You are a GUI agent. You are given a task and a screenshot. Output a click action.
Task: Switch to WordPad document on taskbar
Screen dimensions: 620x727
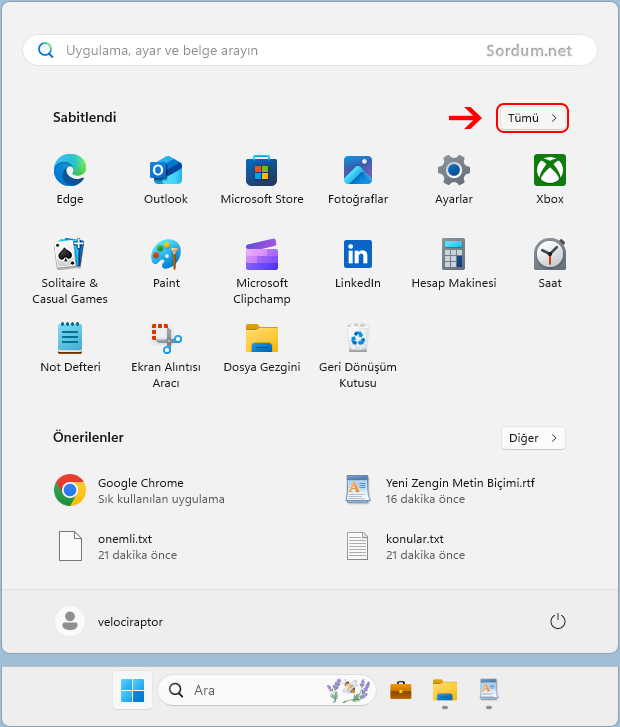(x=488, y=690)
